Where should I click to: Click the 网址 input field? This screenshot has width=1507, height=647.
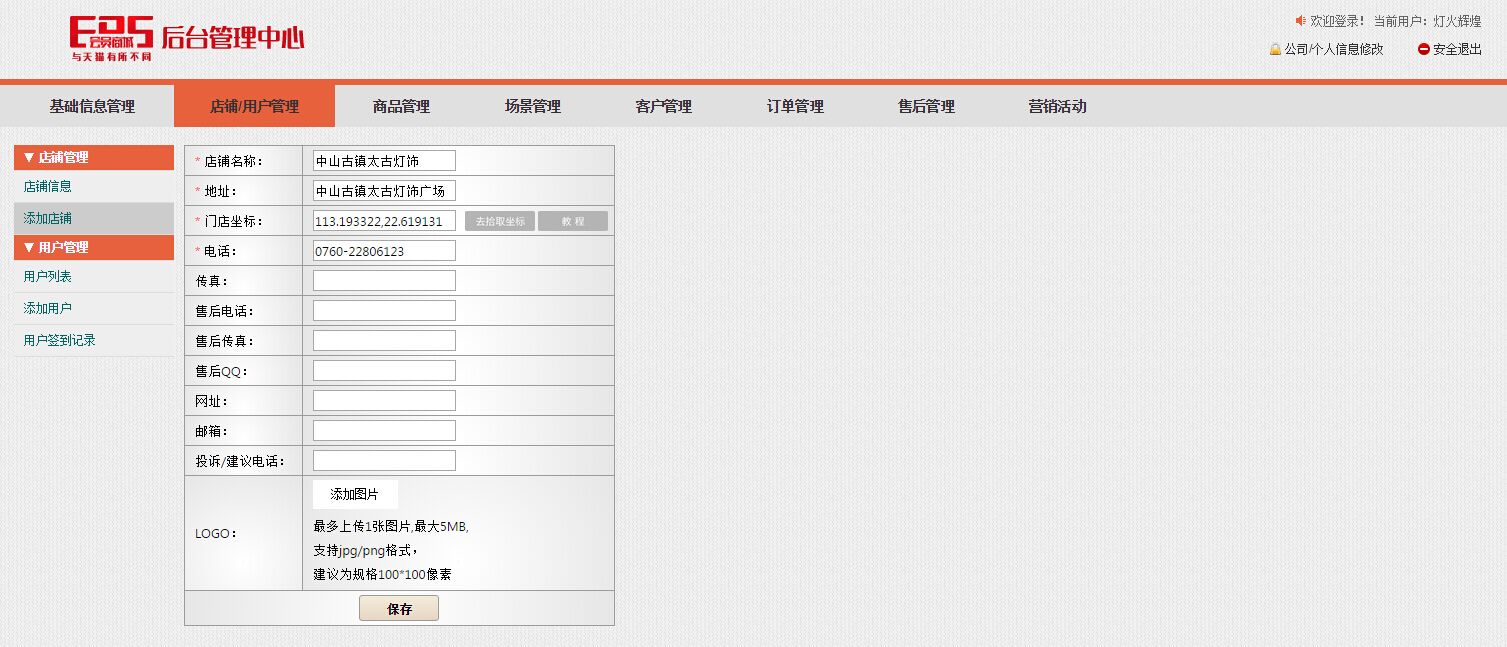click(x=384, y=401)
